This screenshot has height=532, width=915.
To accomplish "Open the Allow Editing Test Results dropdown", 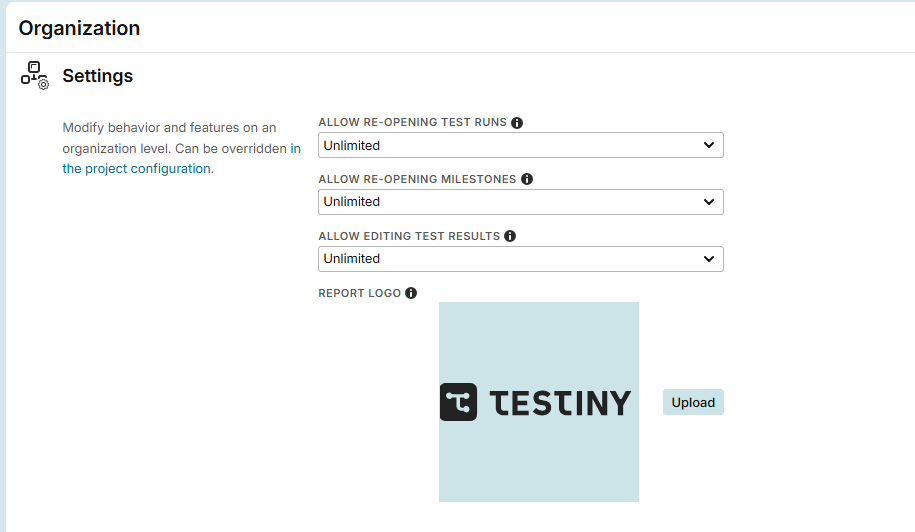I will (x=520, y=259).
